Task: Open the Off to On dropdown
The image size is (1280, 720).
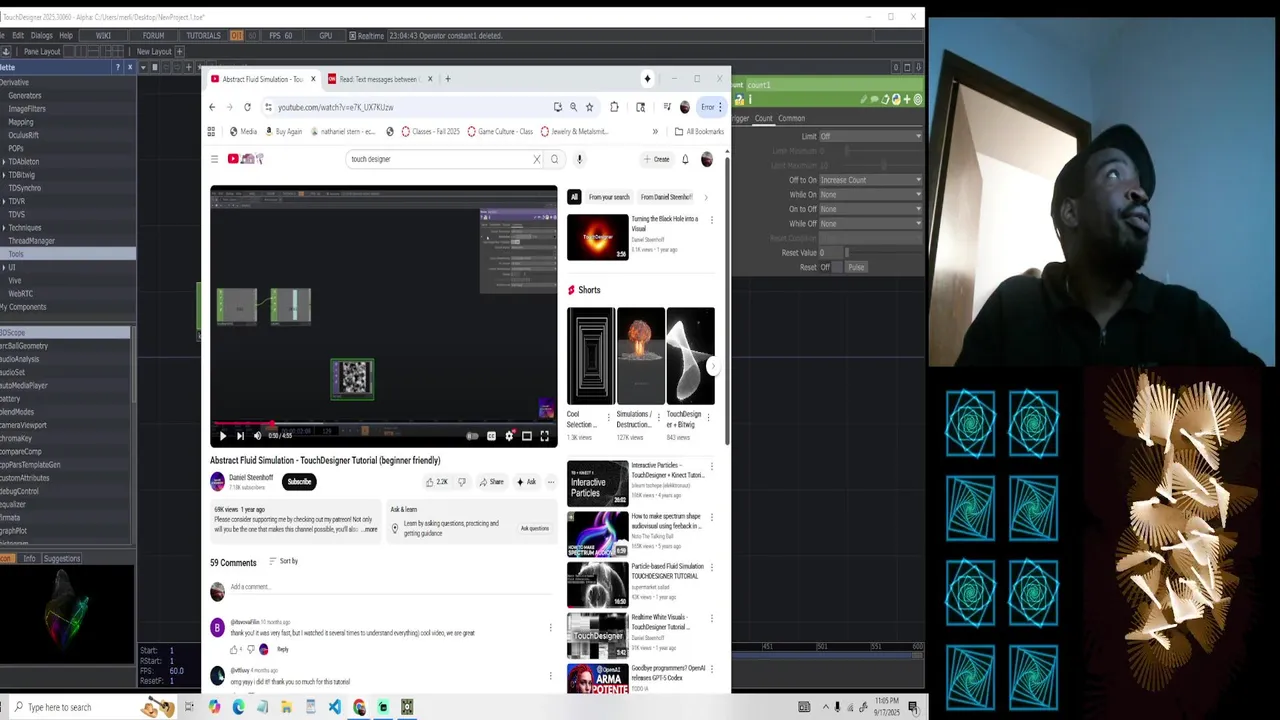Action: point(871,180)
